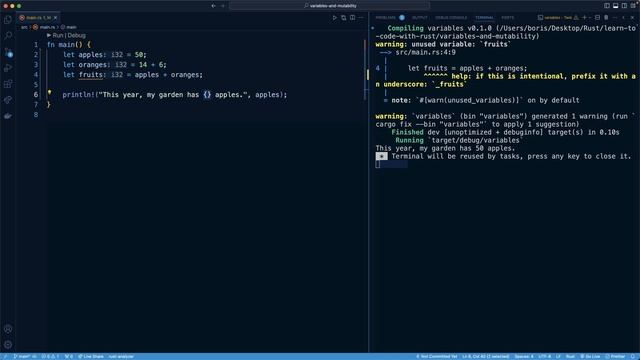Click Go Live in the status bar
This screenshot has height=360, width=640.
point(590,356)
